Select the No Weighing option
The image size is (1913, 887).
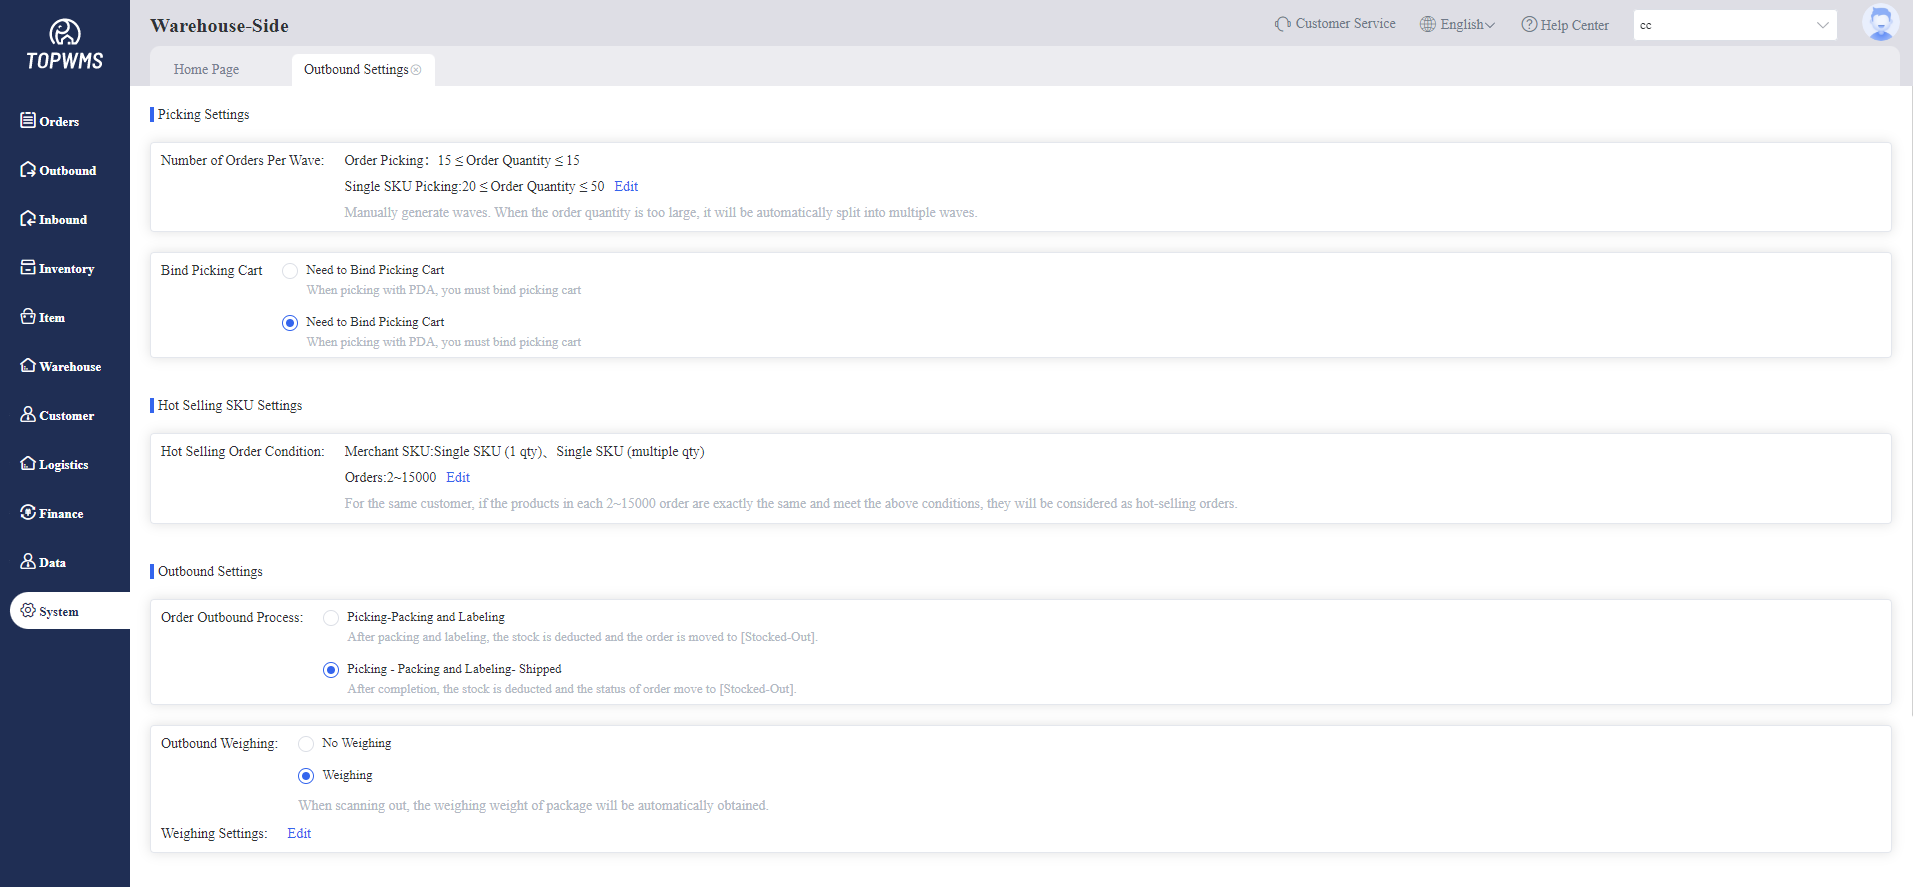[x=306, y=744]
